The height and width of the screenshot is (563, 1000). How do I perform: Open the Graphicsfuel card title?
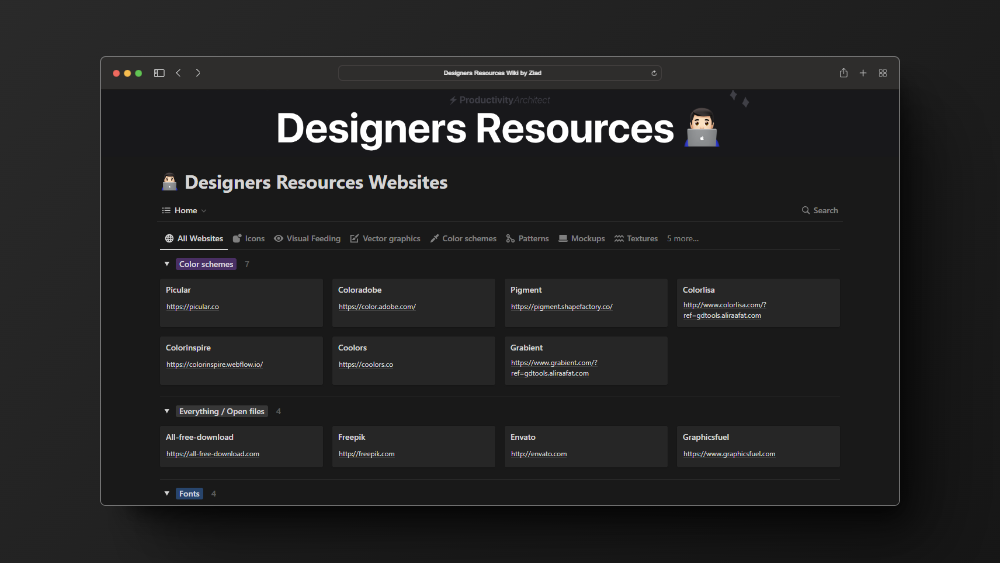coord(705,437)
